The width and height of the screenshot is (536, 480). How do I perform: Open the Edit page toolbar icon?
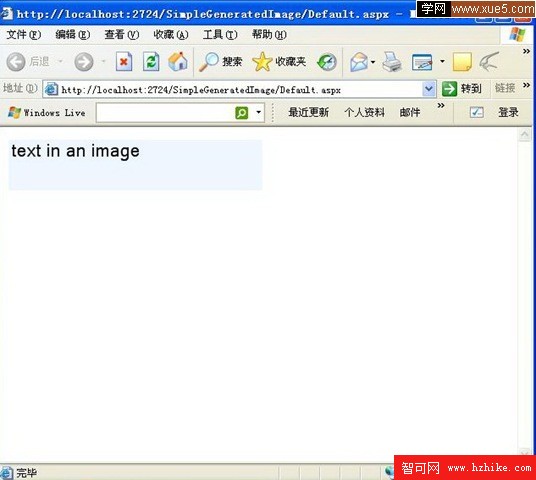click(x=422, y=62)
